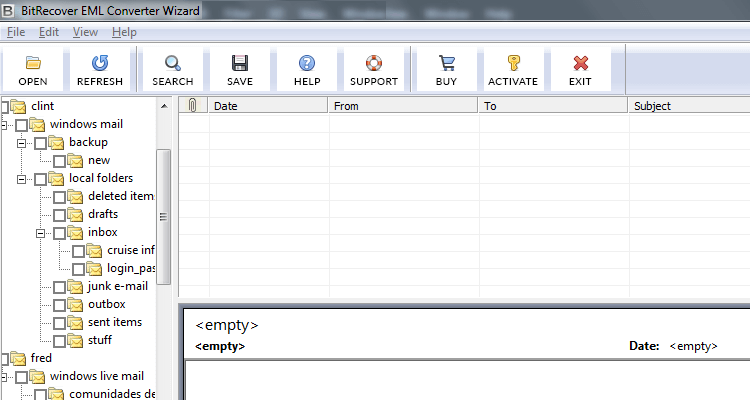This screenshot has height=400, width=750.
Task: Open SUPPORT lifebuoy toolbar icon
Action: pos(374,63)
